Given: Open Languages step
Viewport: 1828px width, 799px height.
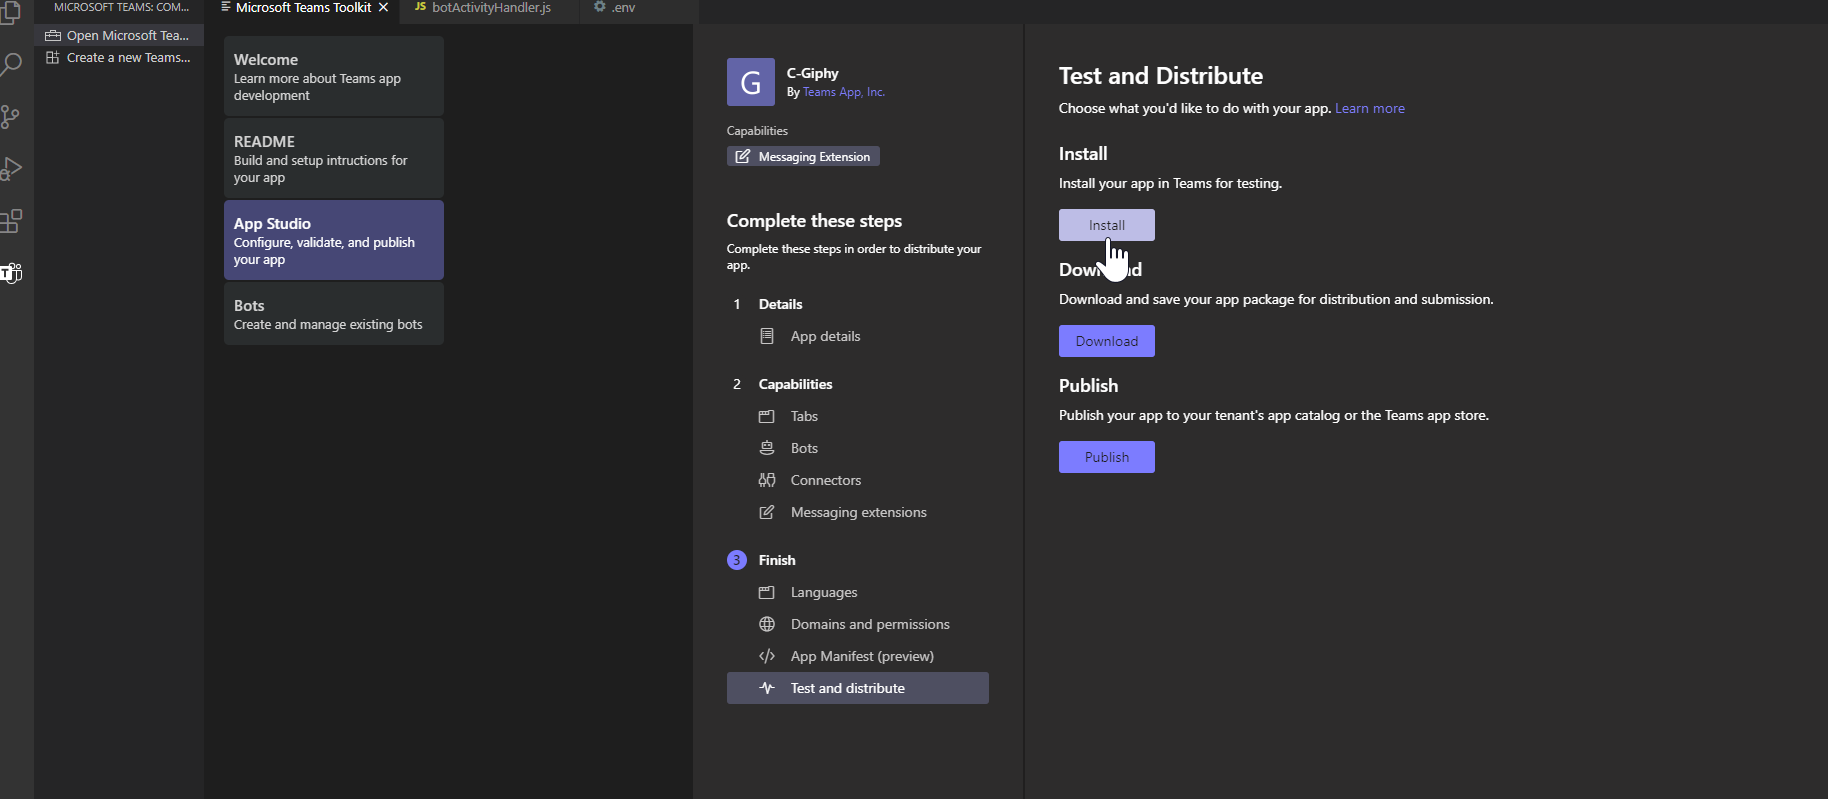Looking at the screenshot, I should 858,592.
